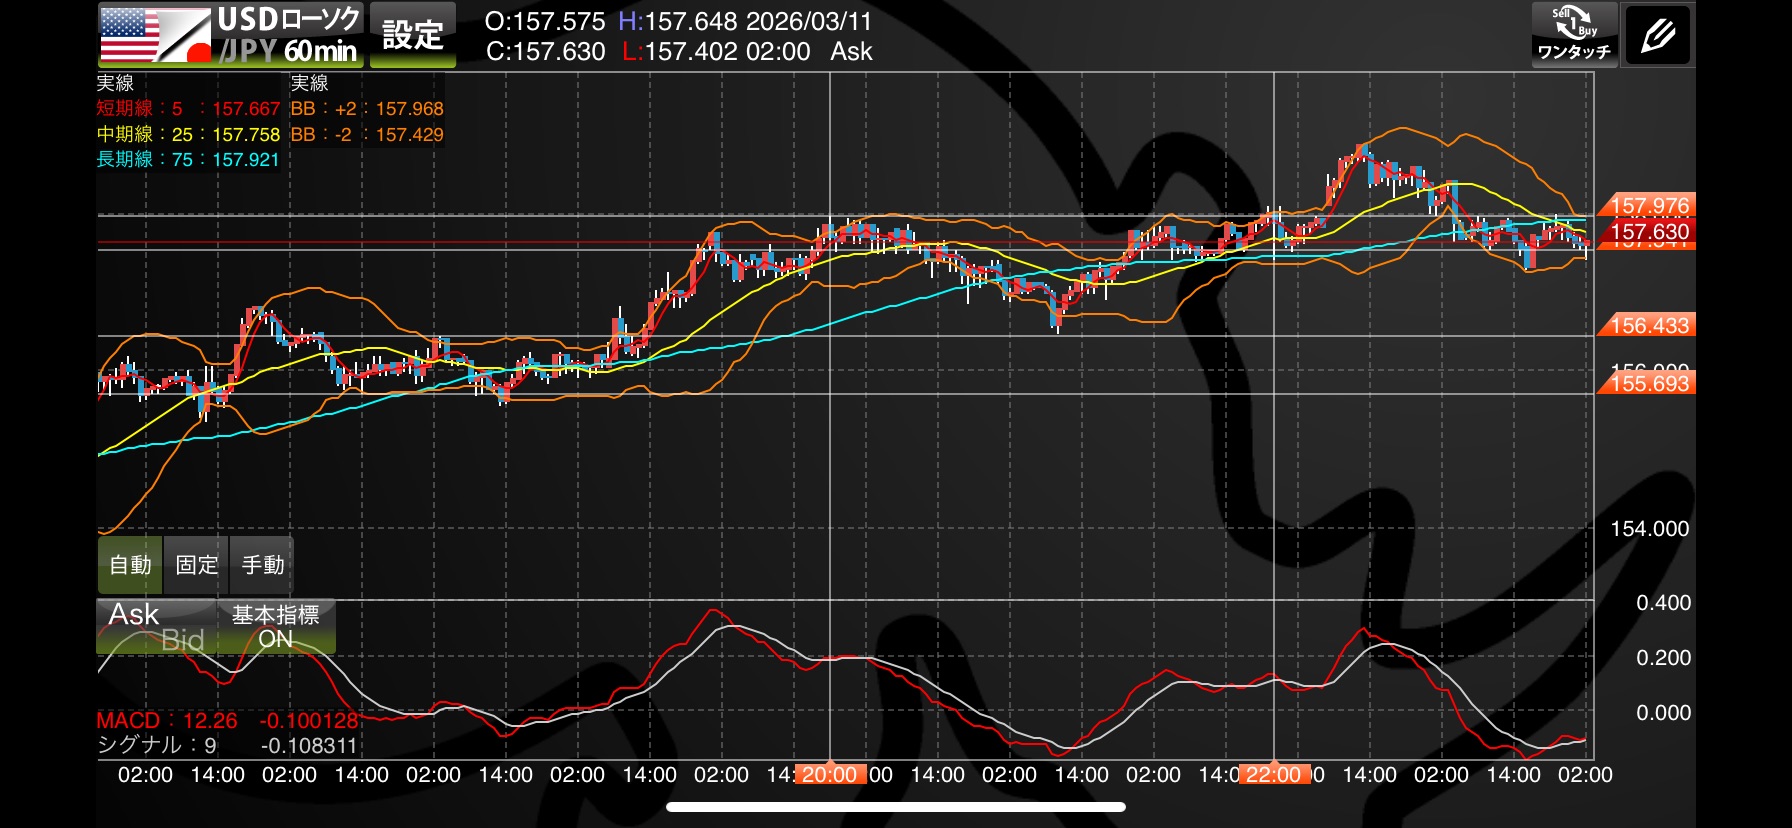Tap the 22:00 highlighted time marker

click(1274, 775)
